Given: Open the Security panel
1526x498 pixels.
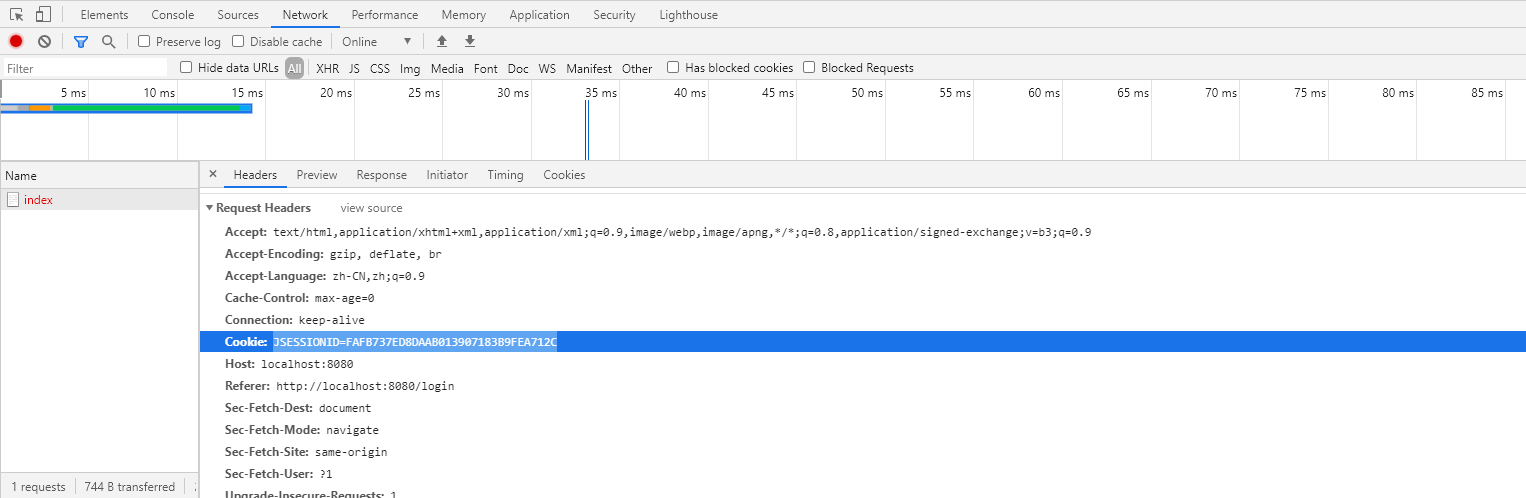Looking at the screenshot, I should pos(614,15).
